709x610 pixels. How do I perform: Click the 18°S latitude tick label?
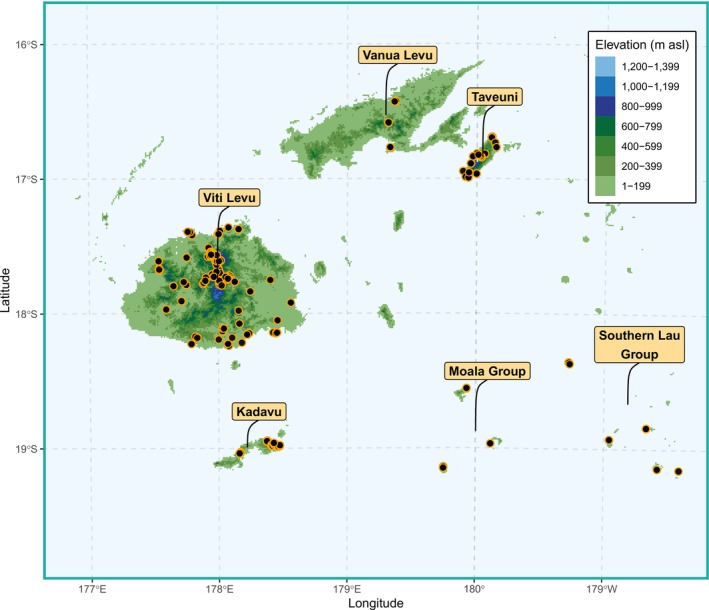[27, 314]
